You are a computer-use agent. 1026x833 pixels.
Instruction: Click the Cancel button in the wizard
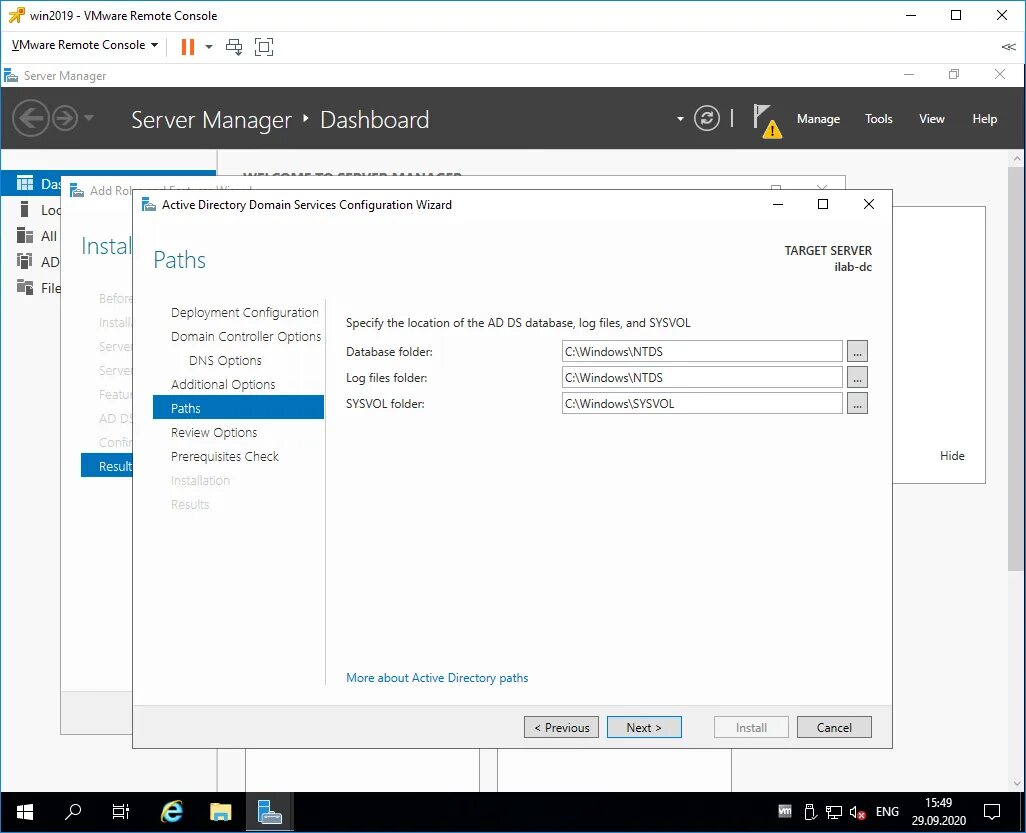[x=834, y=728]
